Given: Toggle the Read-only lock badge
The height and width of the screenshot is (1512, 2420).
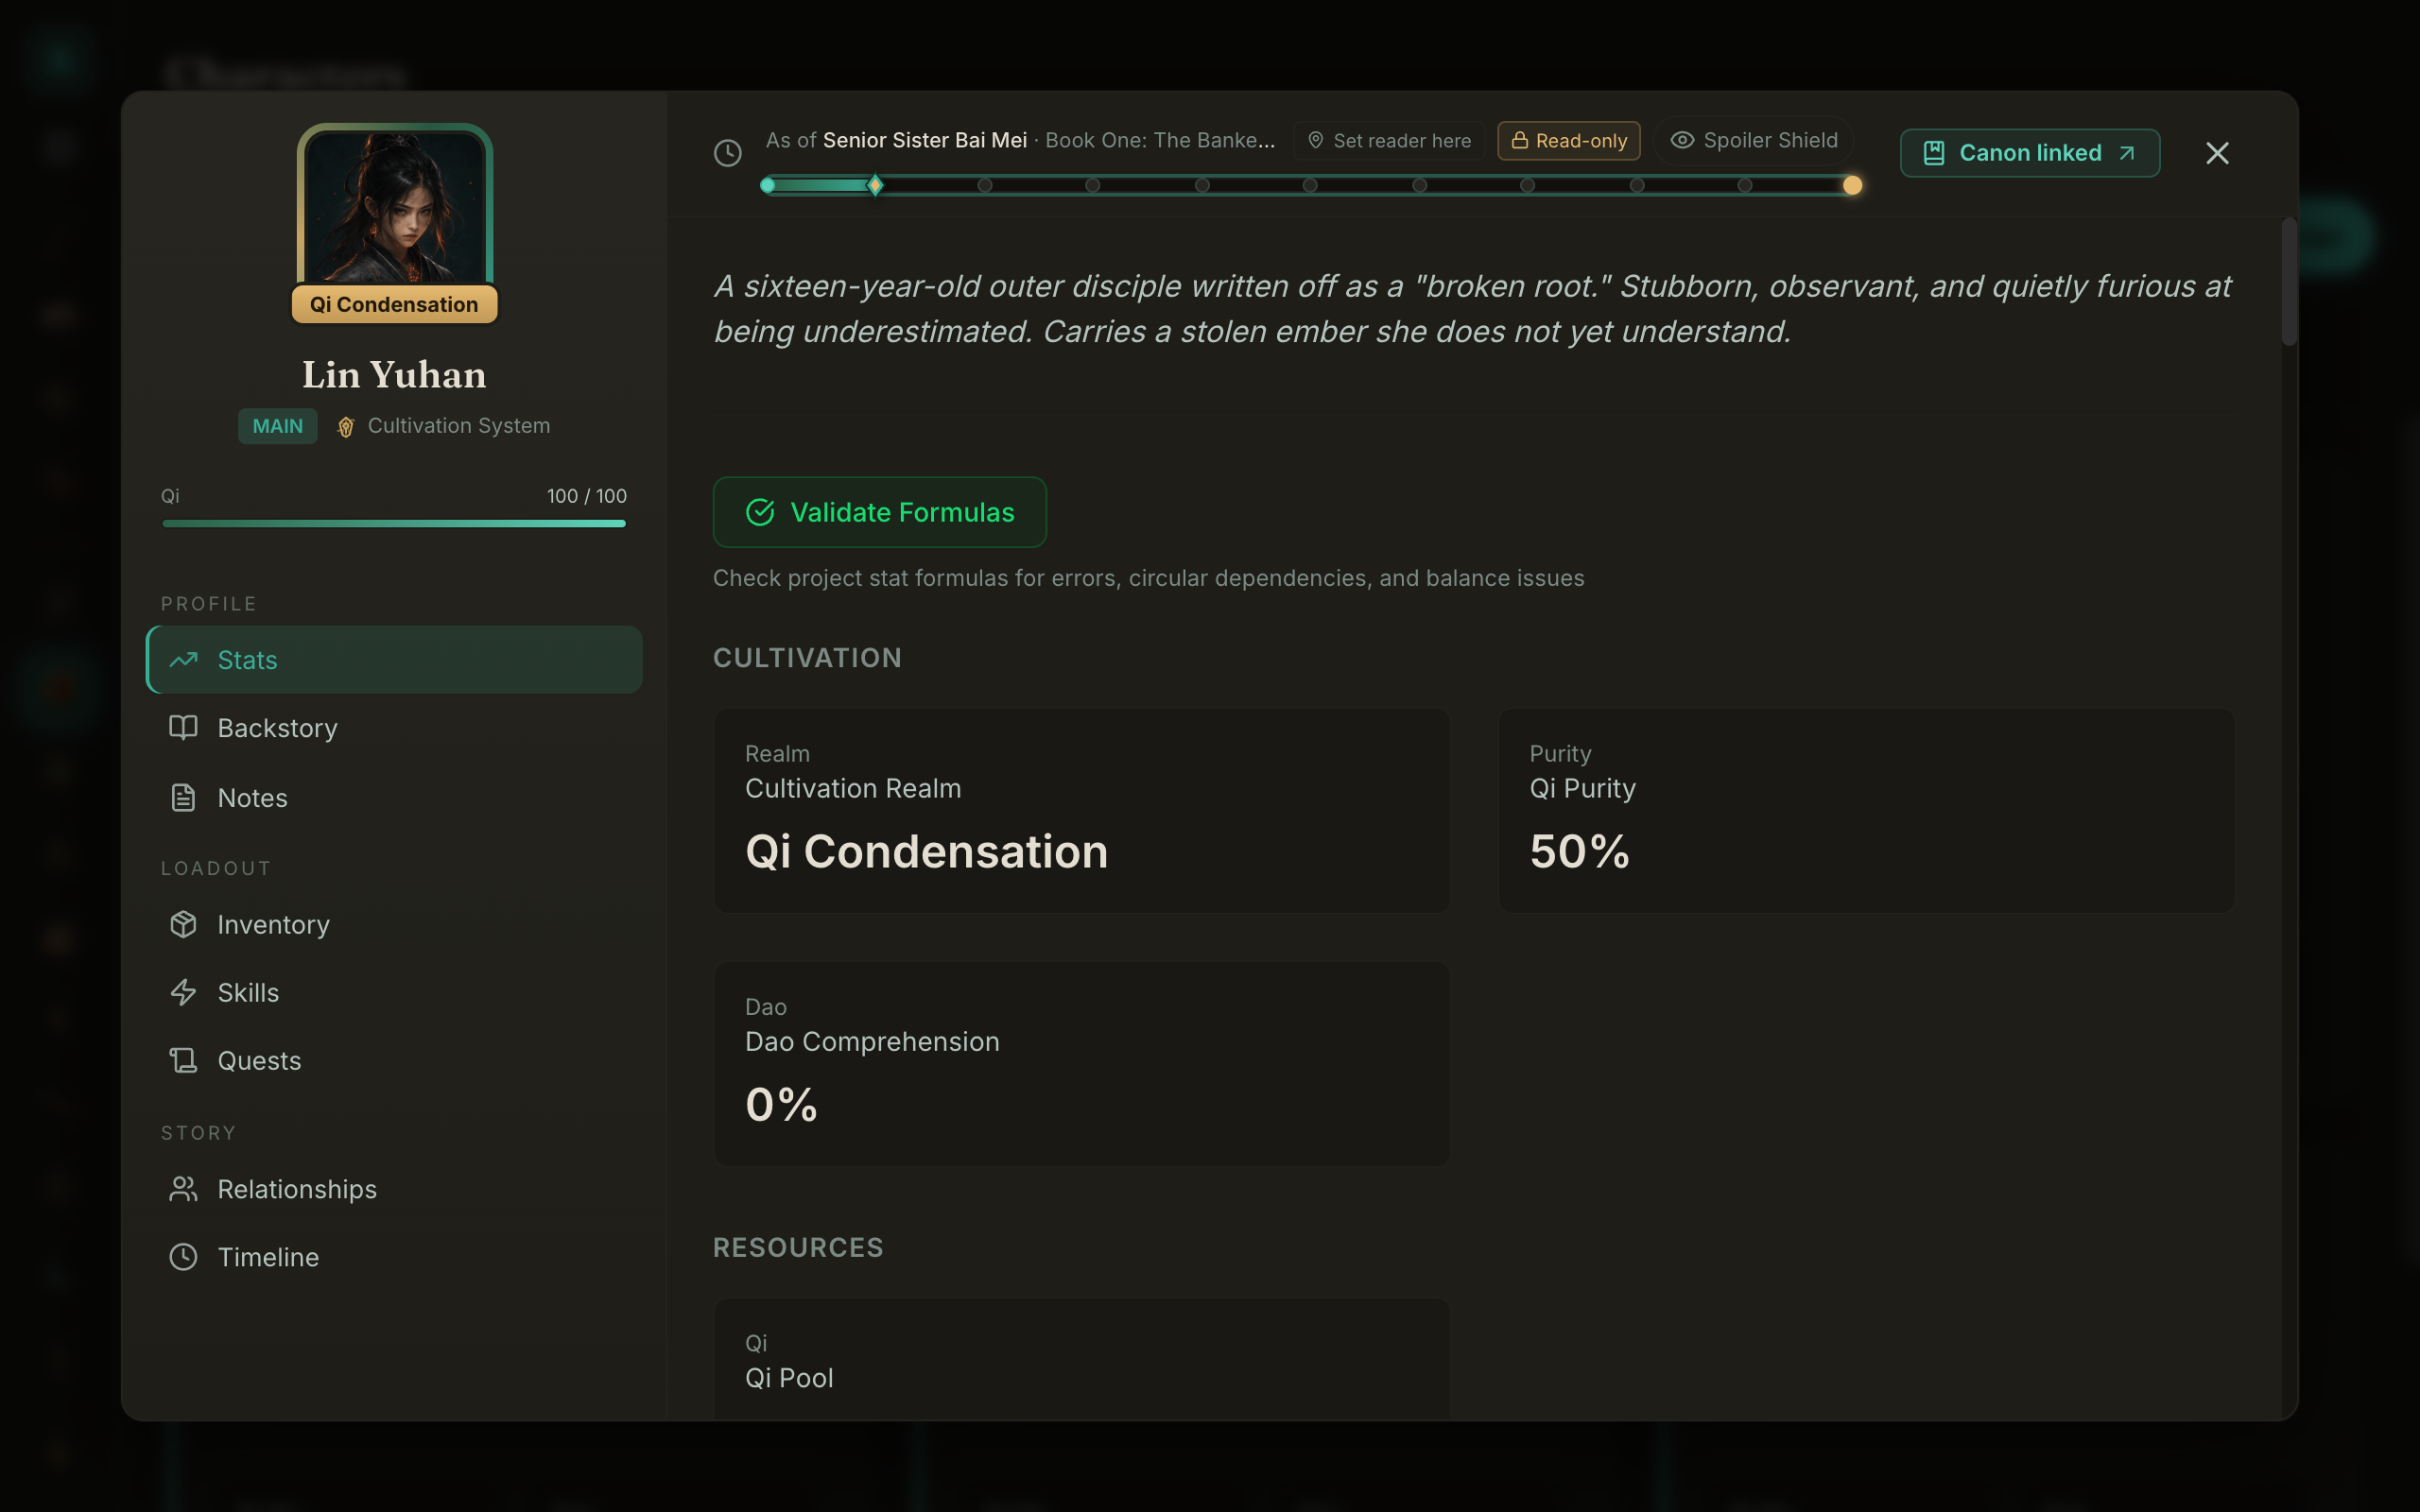Looking at the screenshot, I should [1568, 141].
